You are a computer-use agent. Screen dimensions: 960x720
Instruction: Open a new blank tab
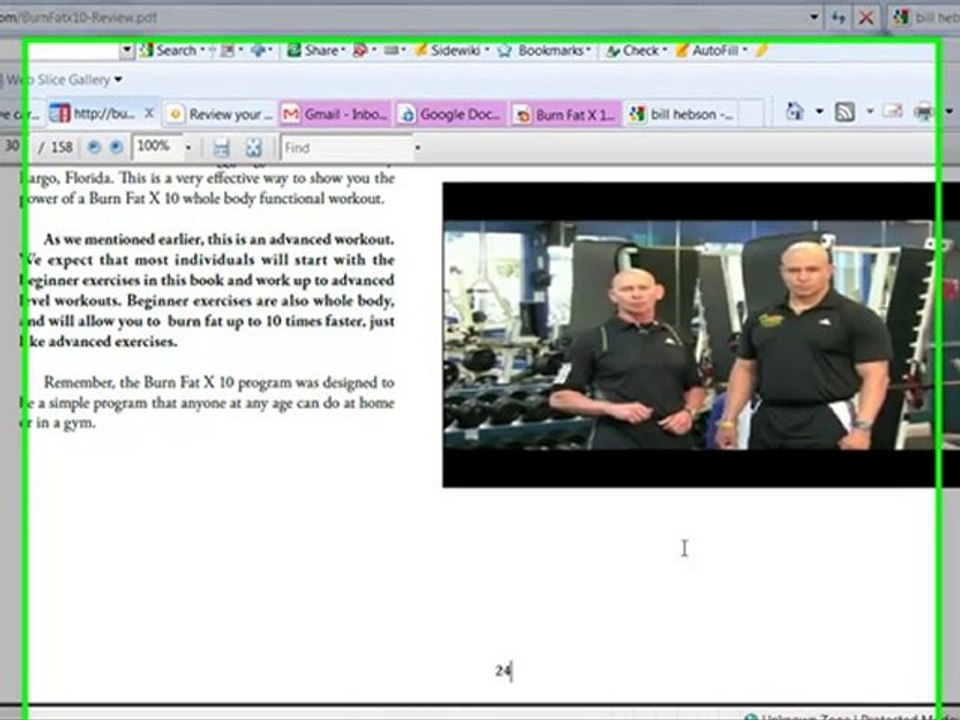click(x=752, y=114)
